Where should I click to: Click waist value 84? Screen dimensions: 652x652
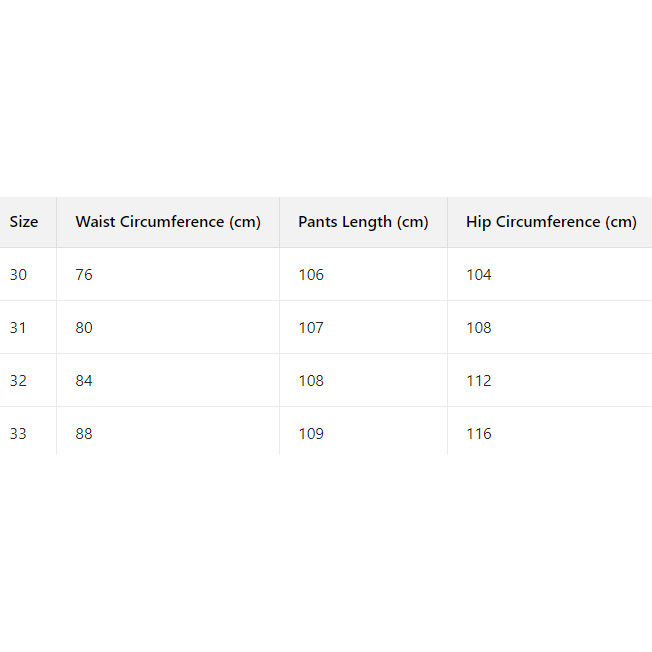84,381
